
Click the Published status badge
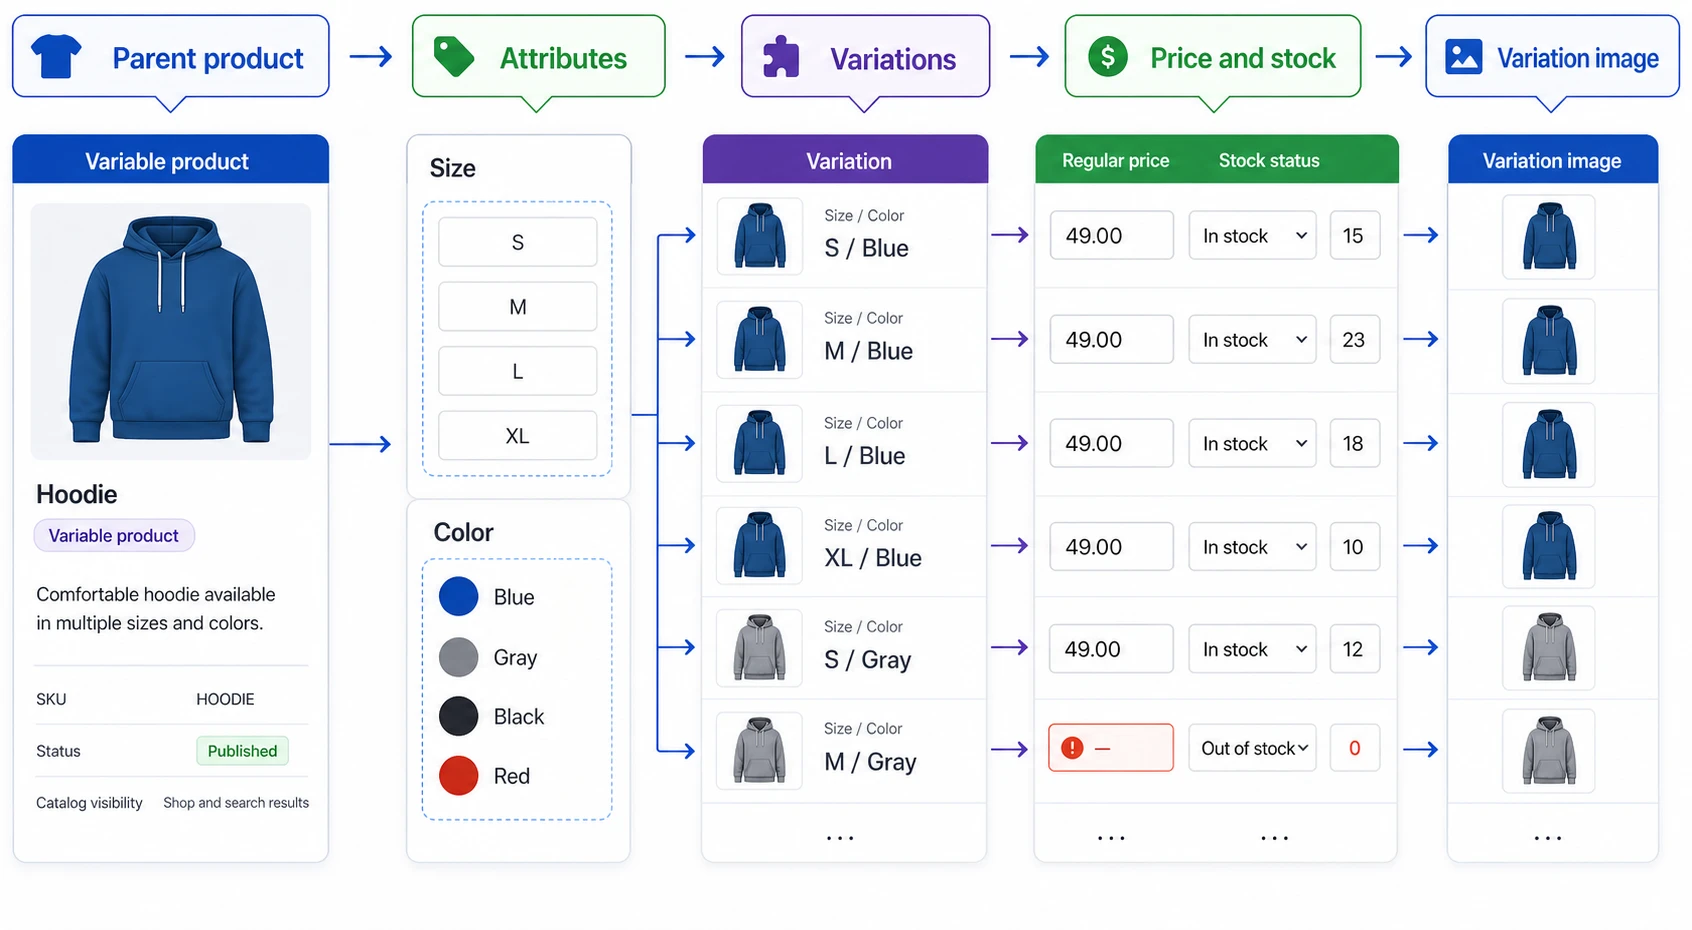pyautogui.click(x=242, y=751)
